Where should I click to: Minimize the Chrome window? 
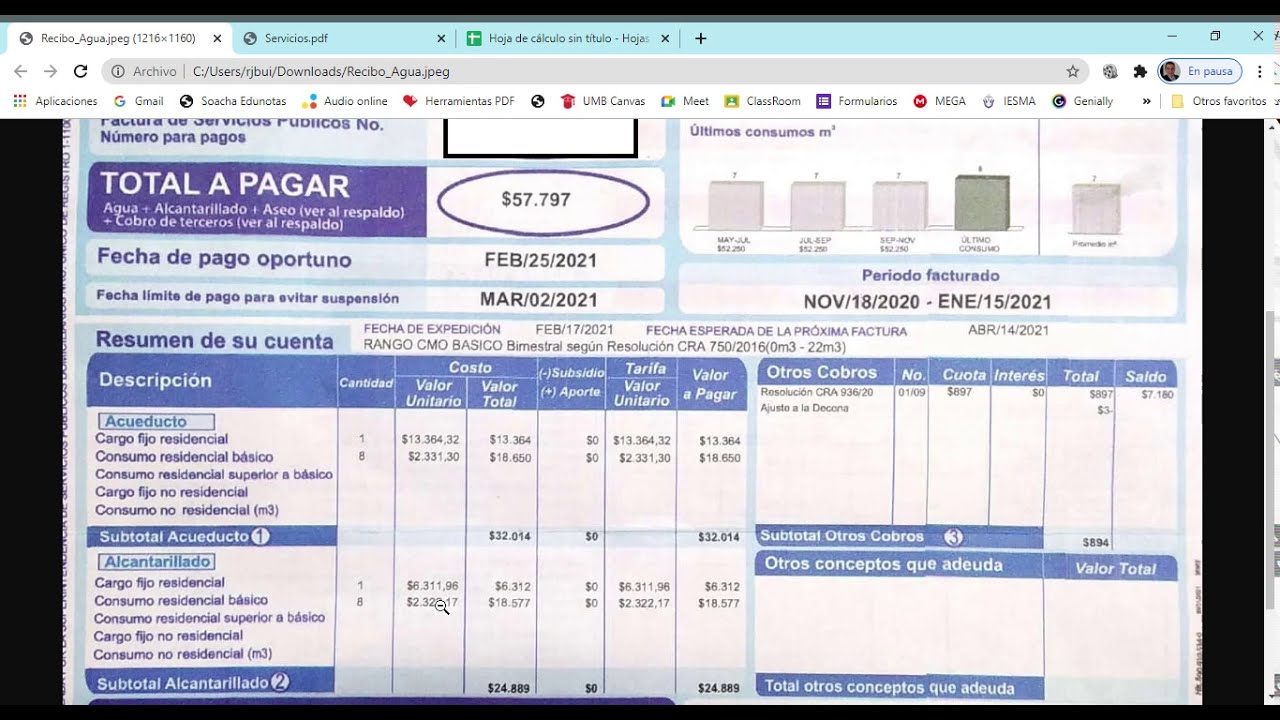pyautogui.click(x=1172, y=36)
